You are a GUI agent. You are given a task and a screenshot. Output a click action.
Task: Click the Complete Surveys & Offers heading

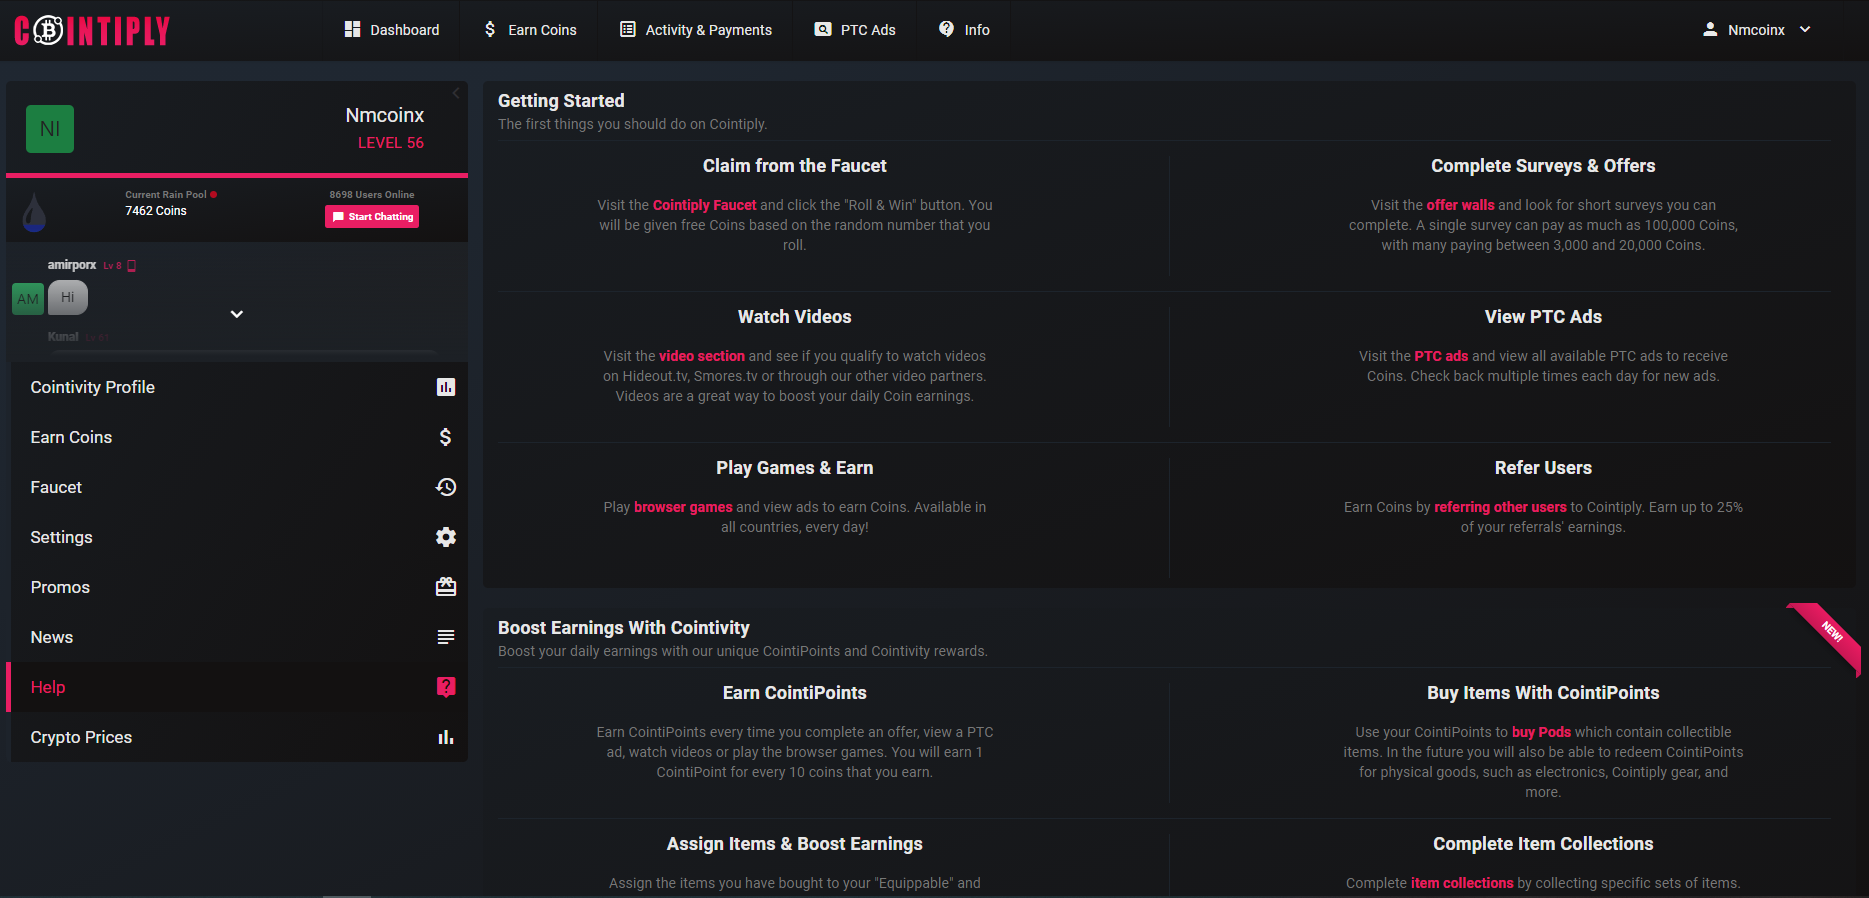(1543, 166)
